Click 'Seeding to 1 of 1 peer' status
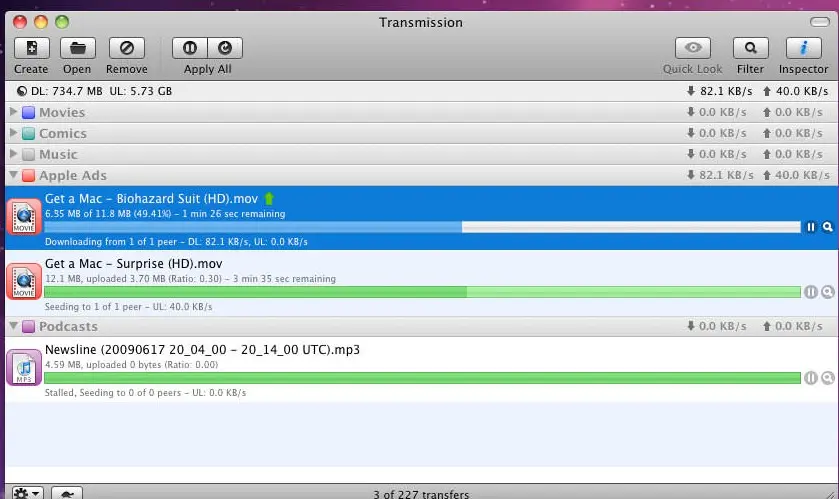839x499 pixels. pos(93,306)
